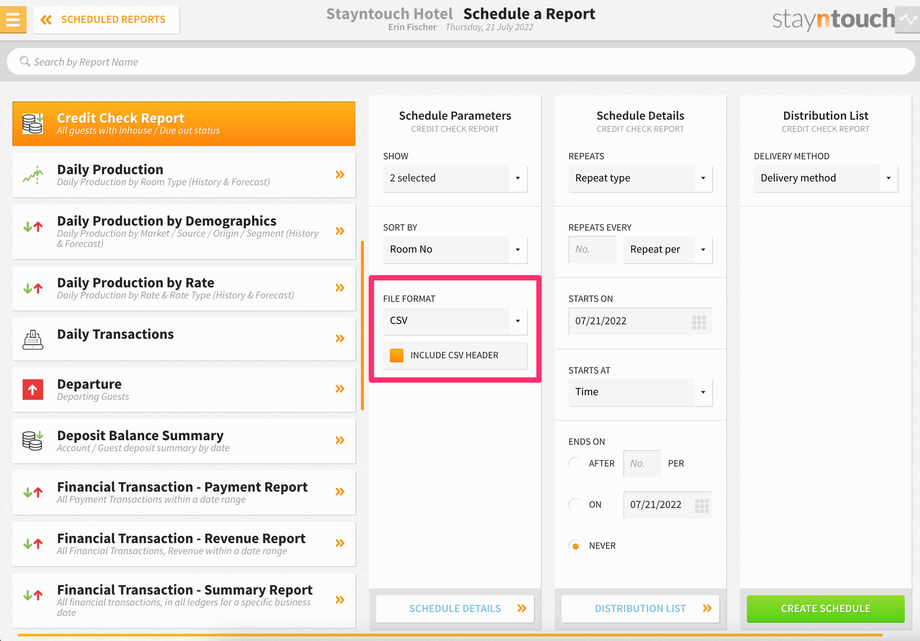The image size is (920, 641).
Task: Click the search magnifier icon
Action: point(25,61)
